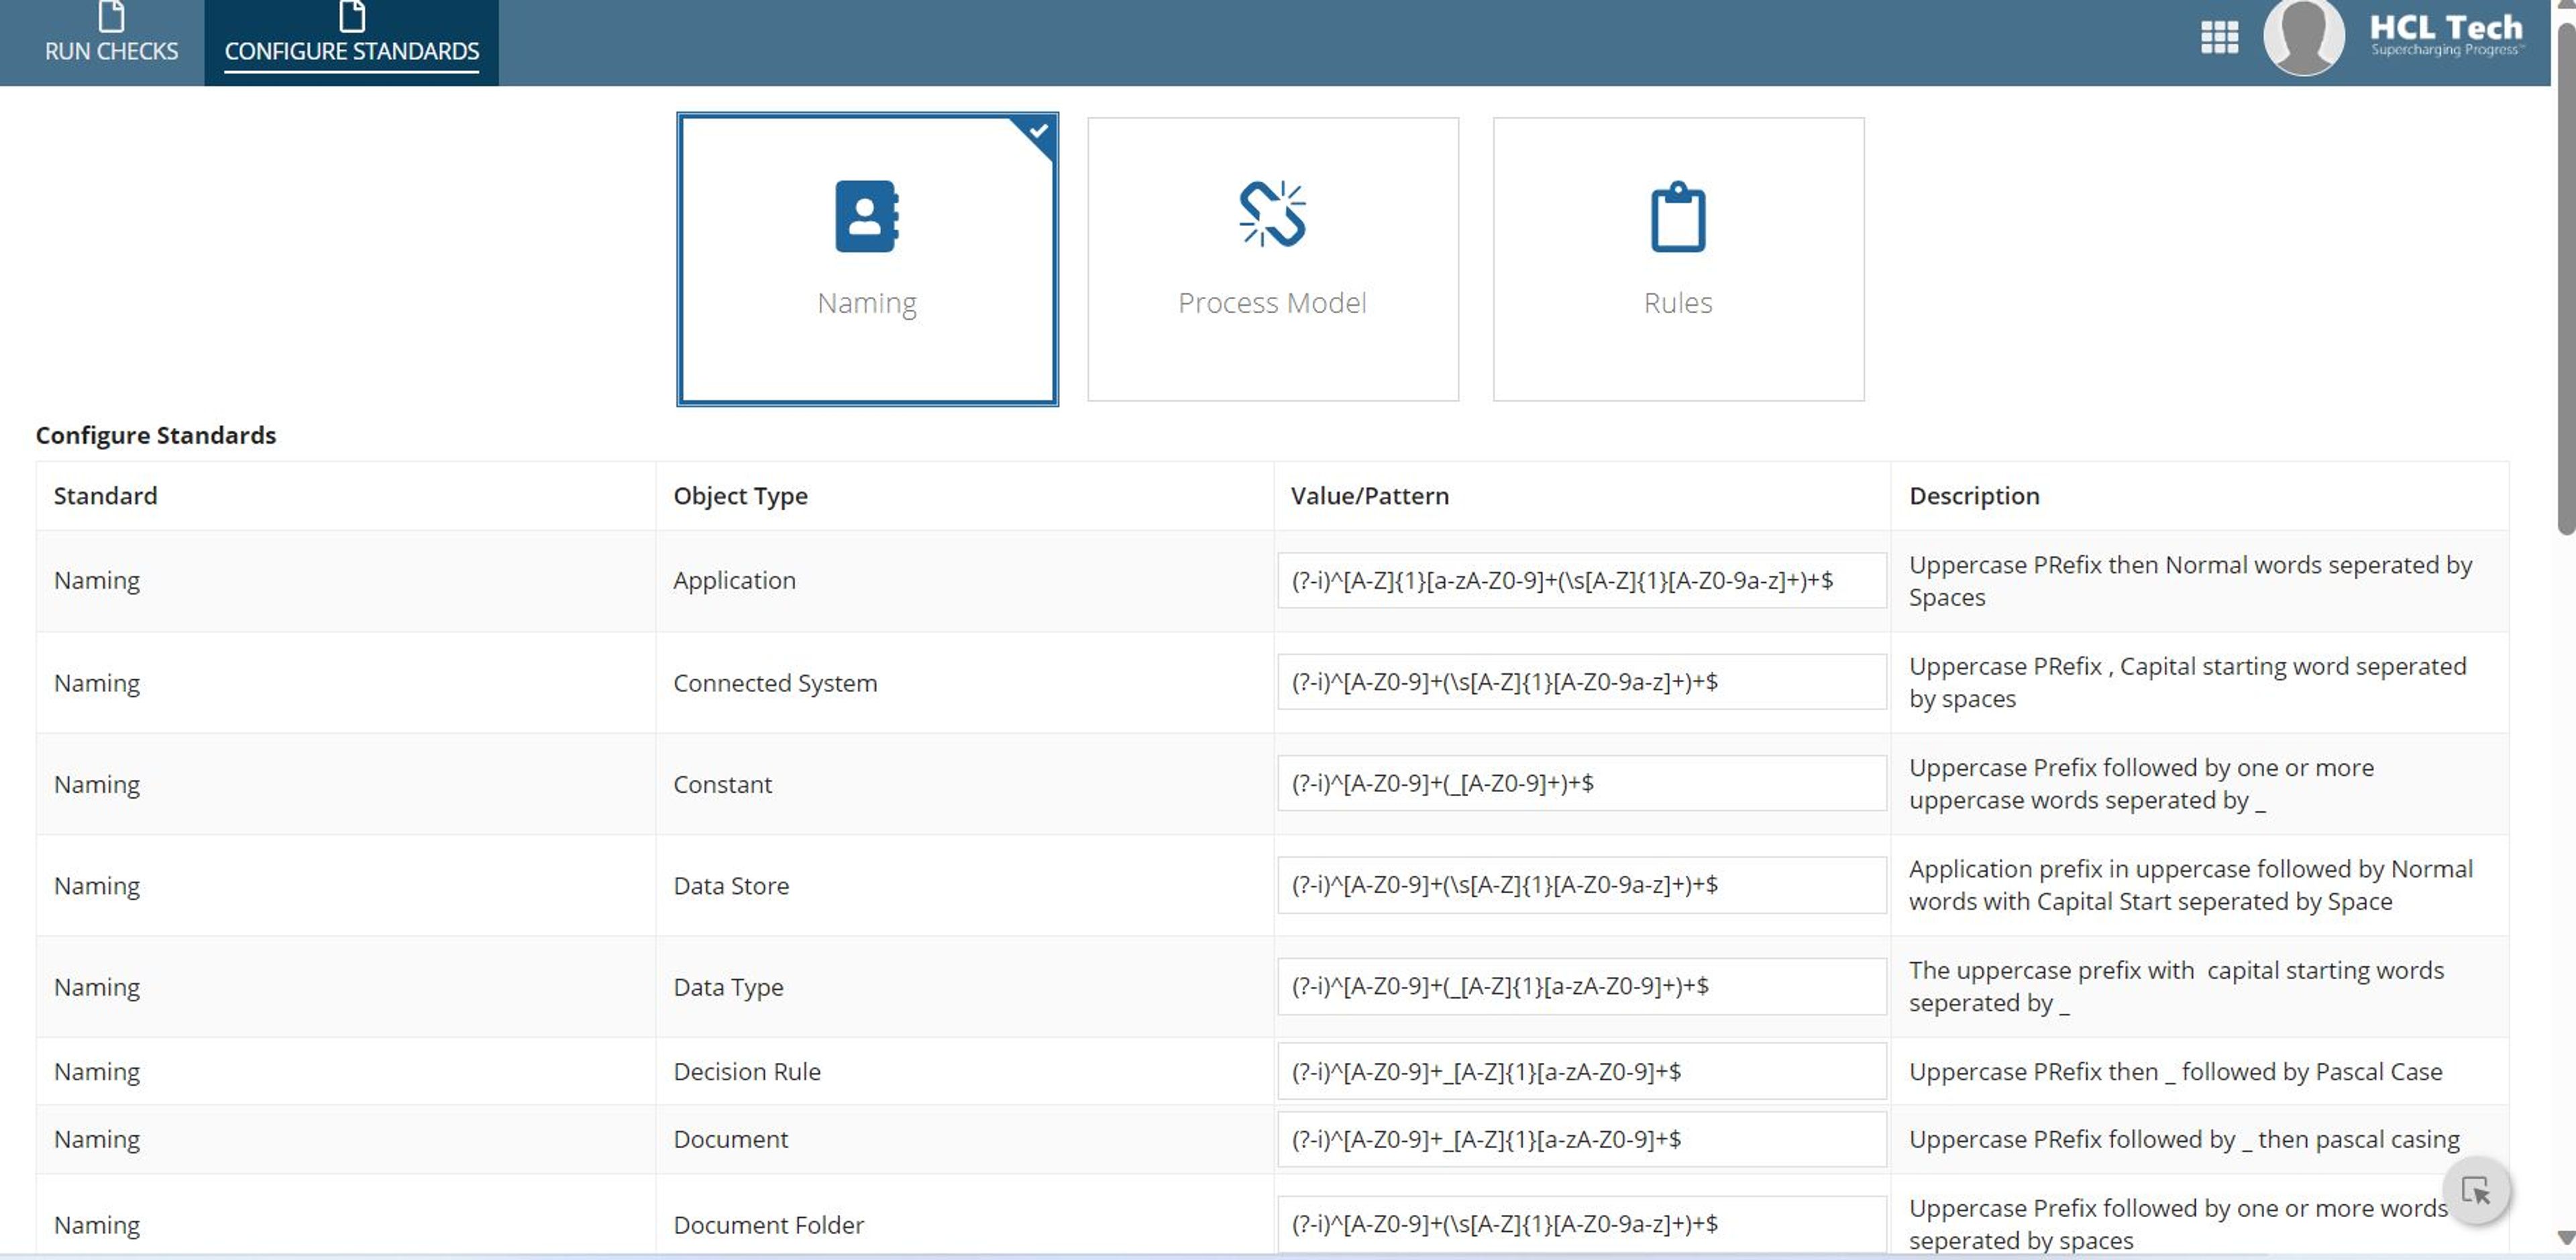This screenshot has height=1260, width=2576.
Task: Edit the Document pattern field
Action: click(x=1581, y=1139)
